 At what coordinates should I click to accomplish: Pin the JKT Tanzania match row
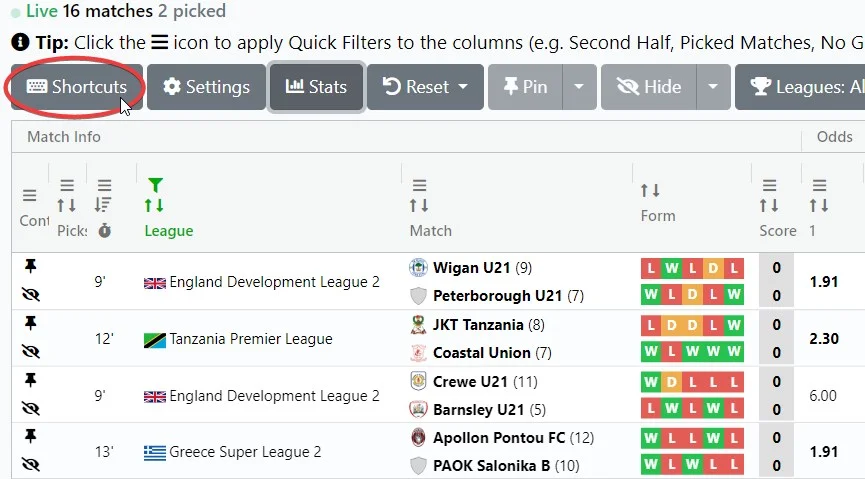pyautogui.click(x=30, y=323)
